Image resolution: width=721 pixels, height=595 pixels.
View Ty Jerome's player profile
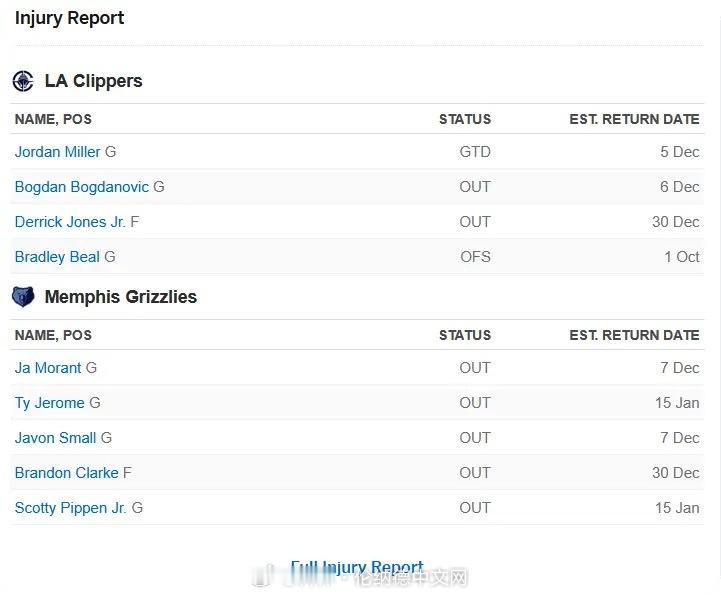50,403
